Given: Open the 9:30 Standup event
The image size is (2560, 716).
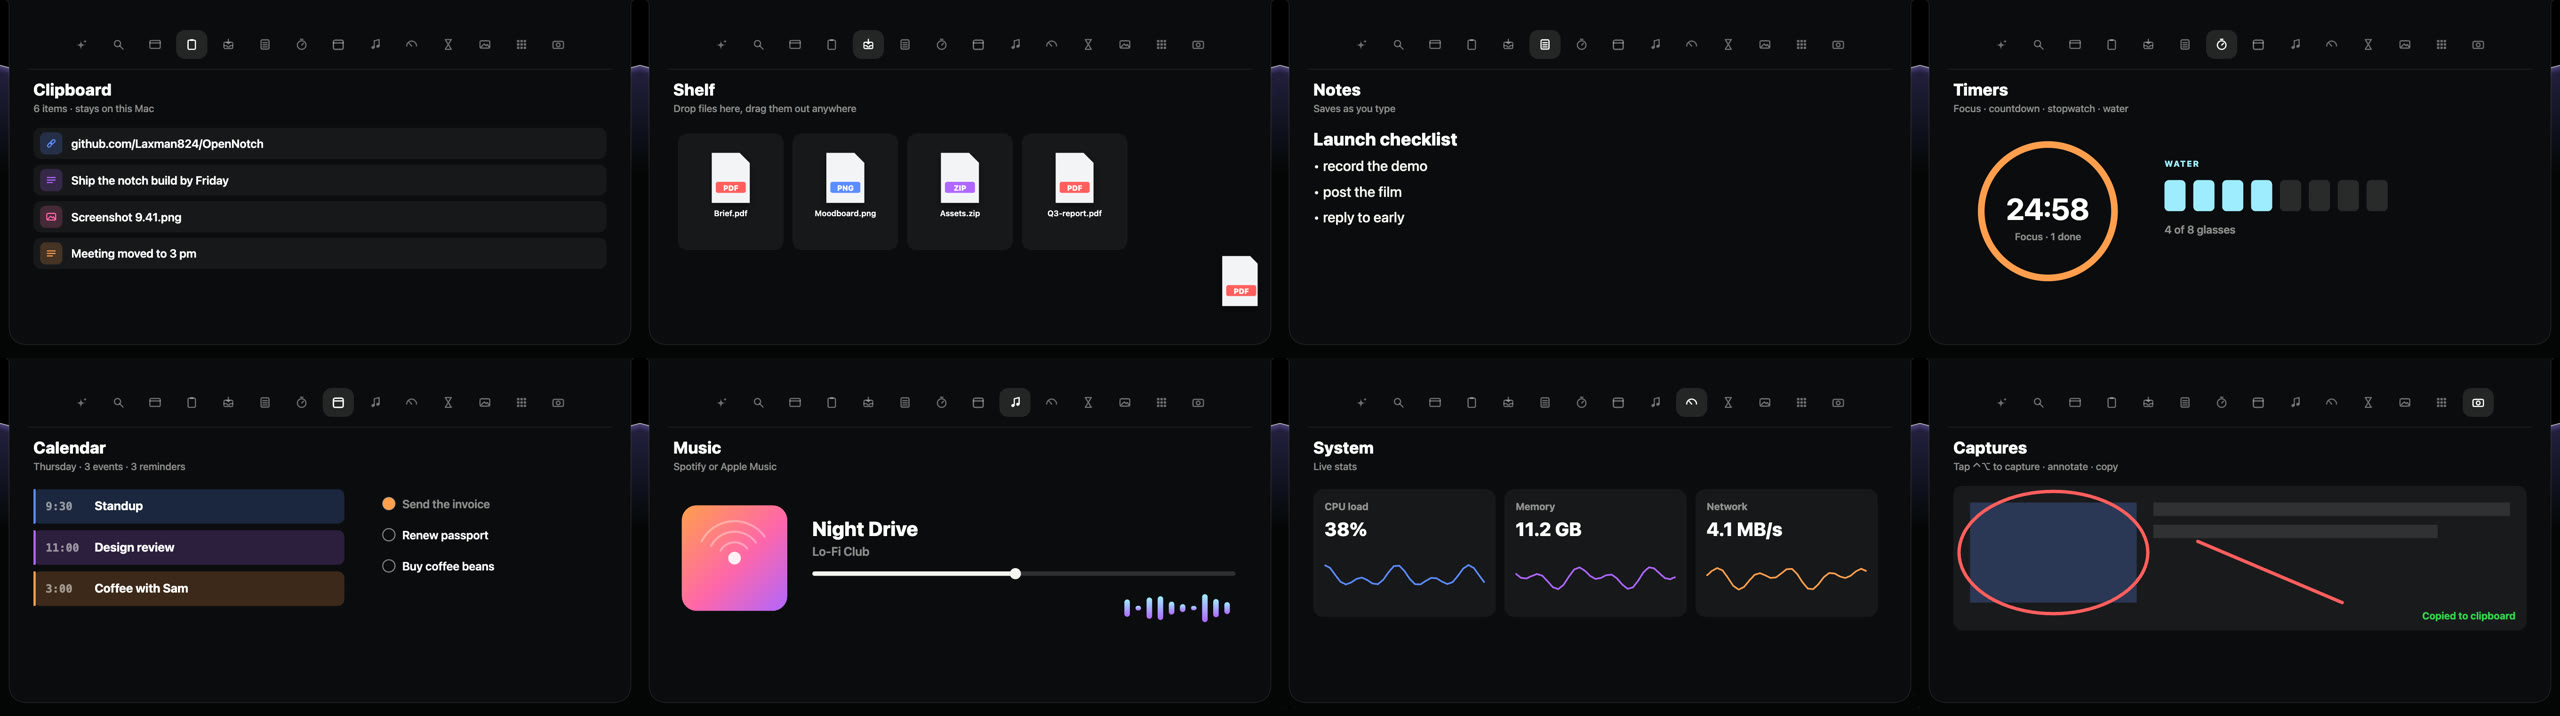Looking at the screenshot, I should pos(189,506).
